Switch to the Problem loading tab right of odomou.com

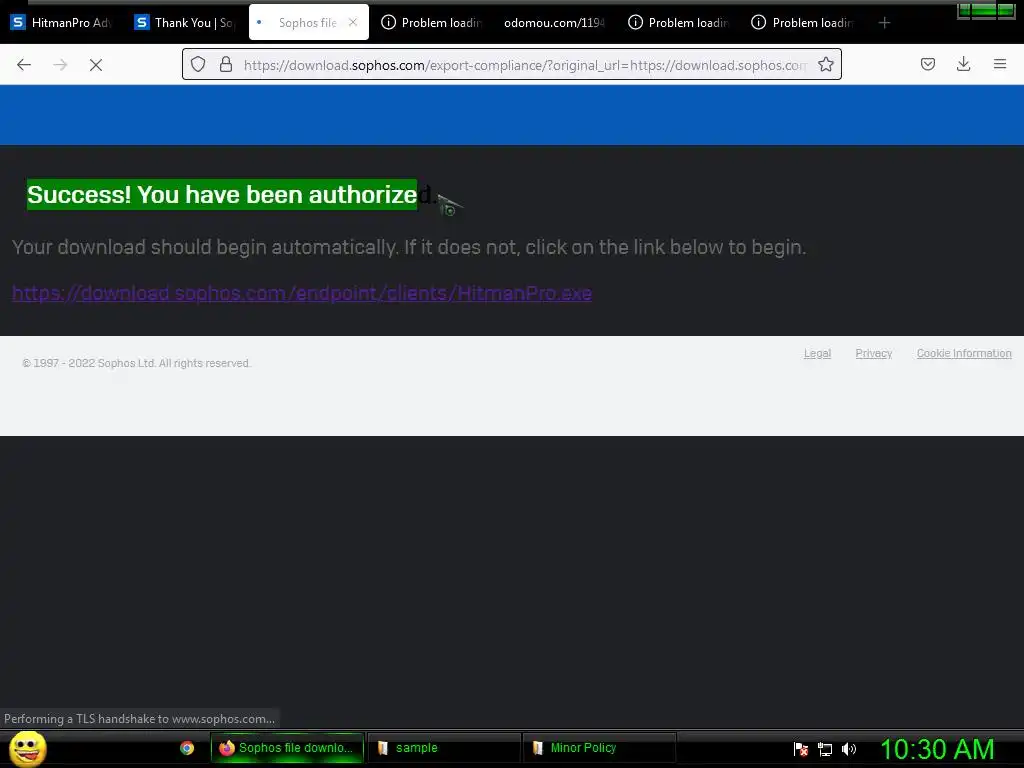point(679,23)
